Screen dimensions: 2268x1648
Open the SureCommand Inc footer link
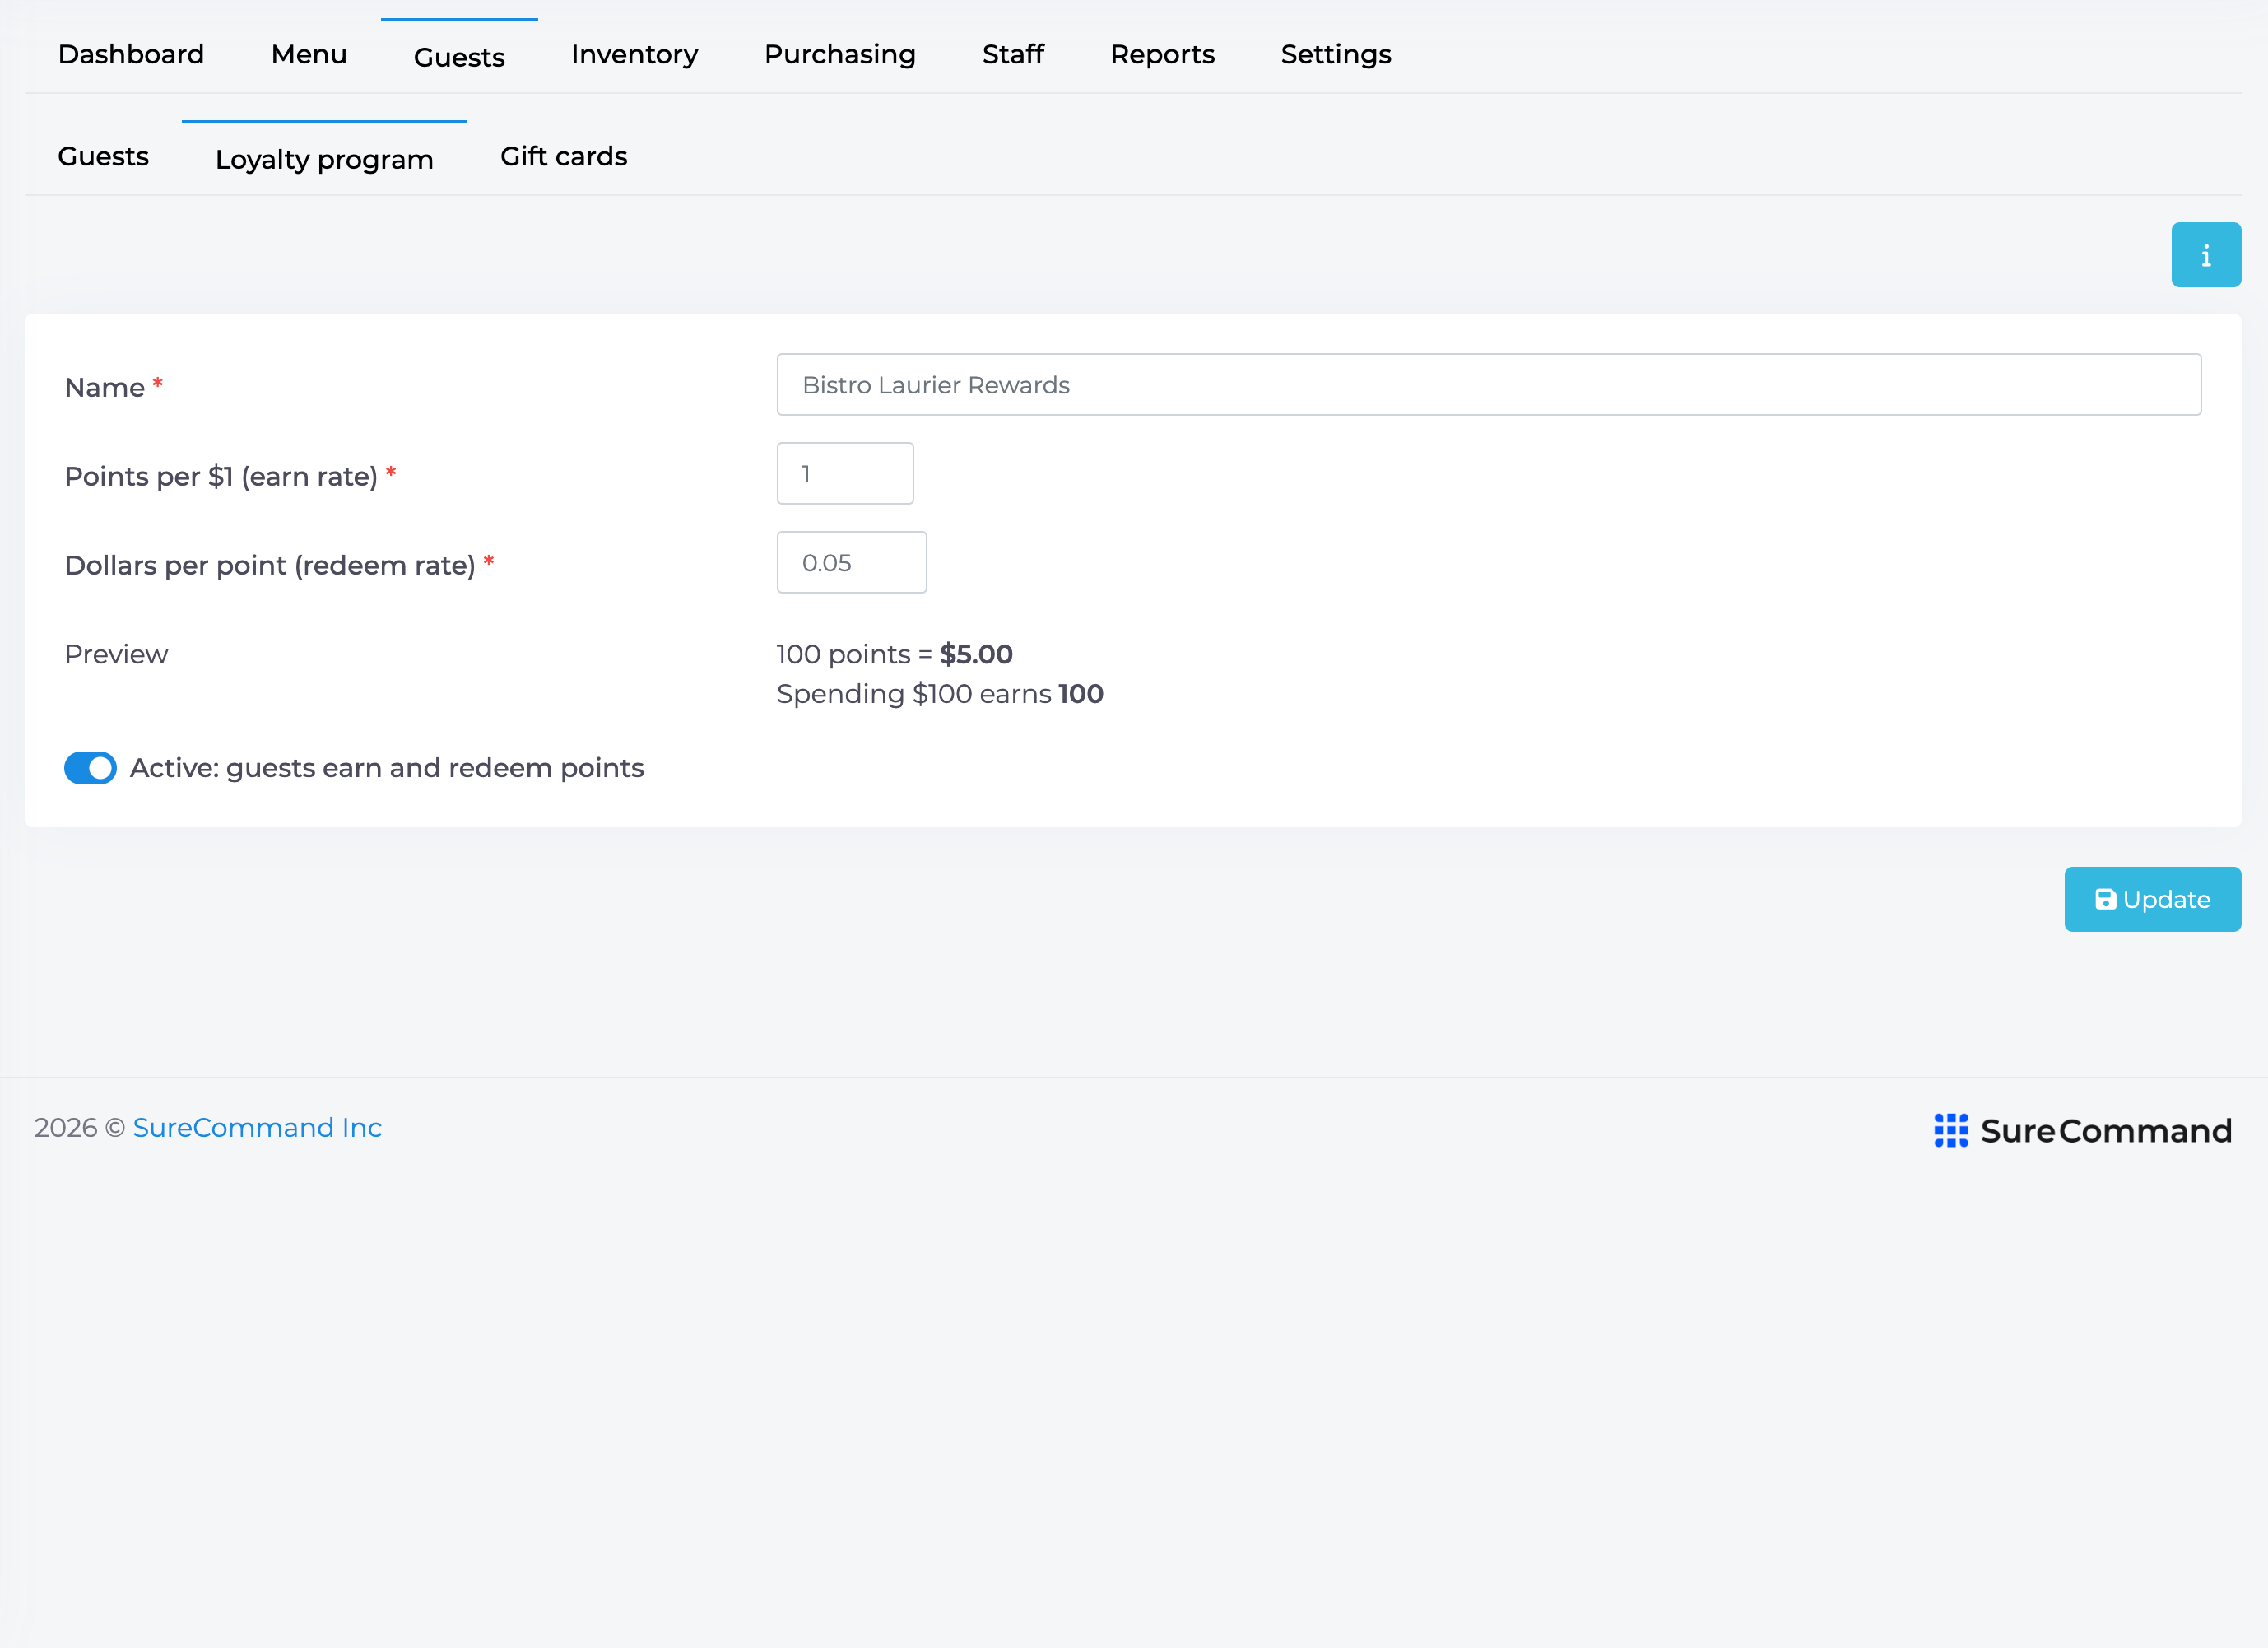(257, 1128)
